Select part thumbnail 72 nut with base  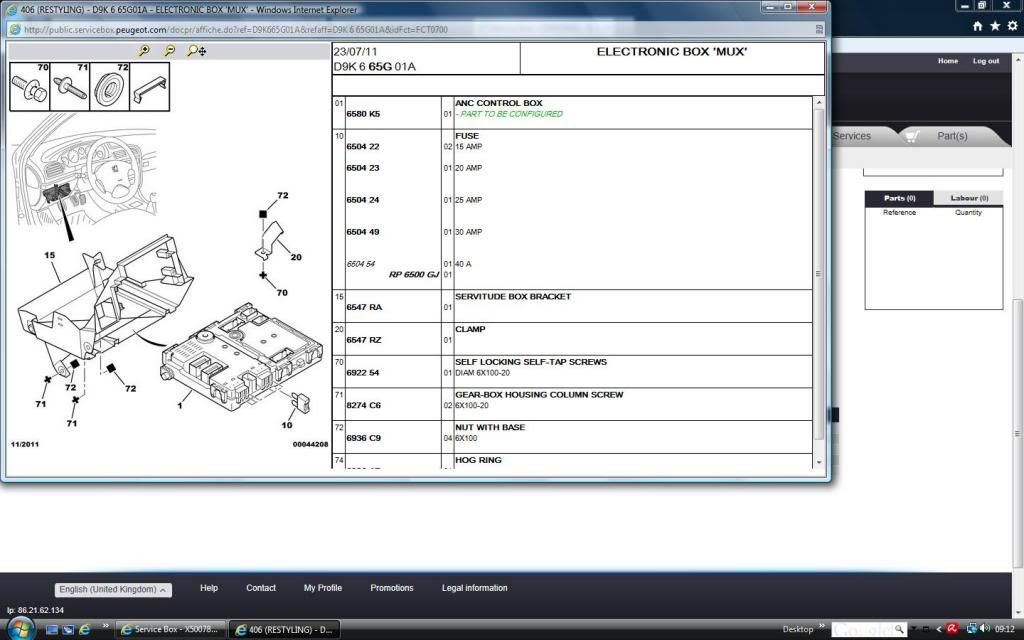110,87
